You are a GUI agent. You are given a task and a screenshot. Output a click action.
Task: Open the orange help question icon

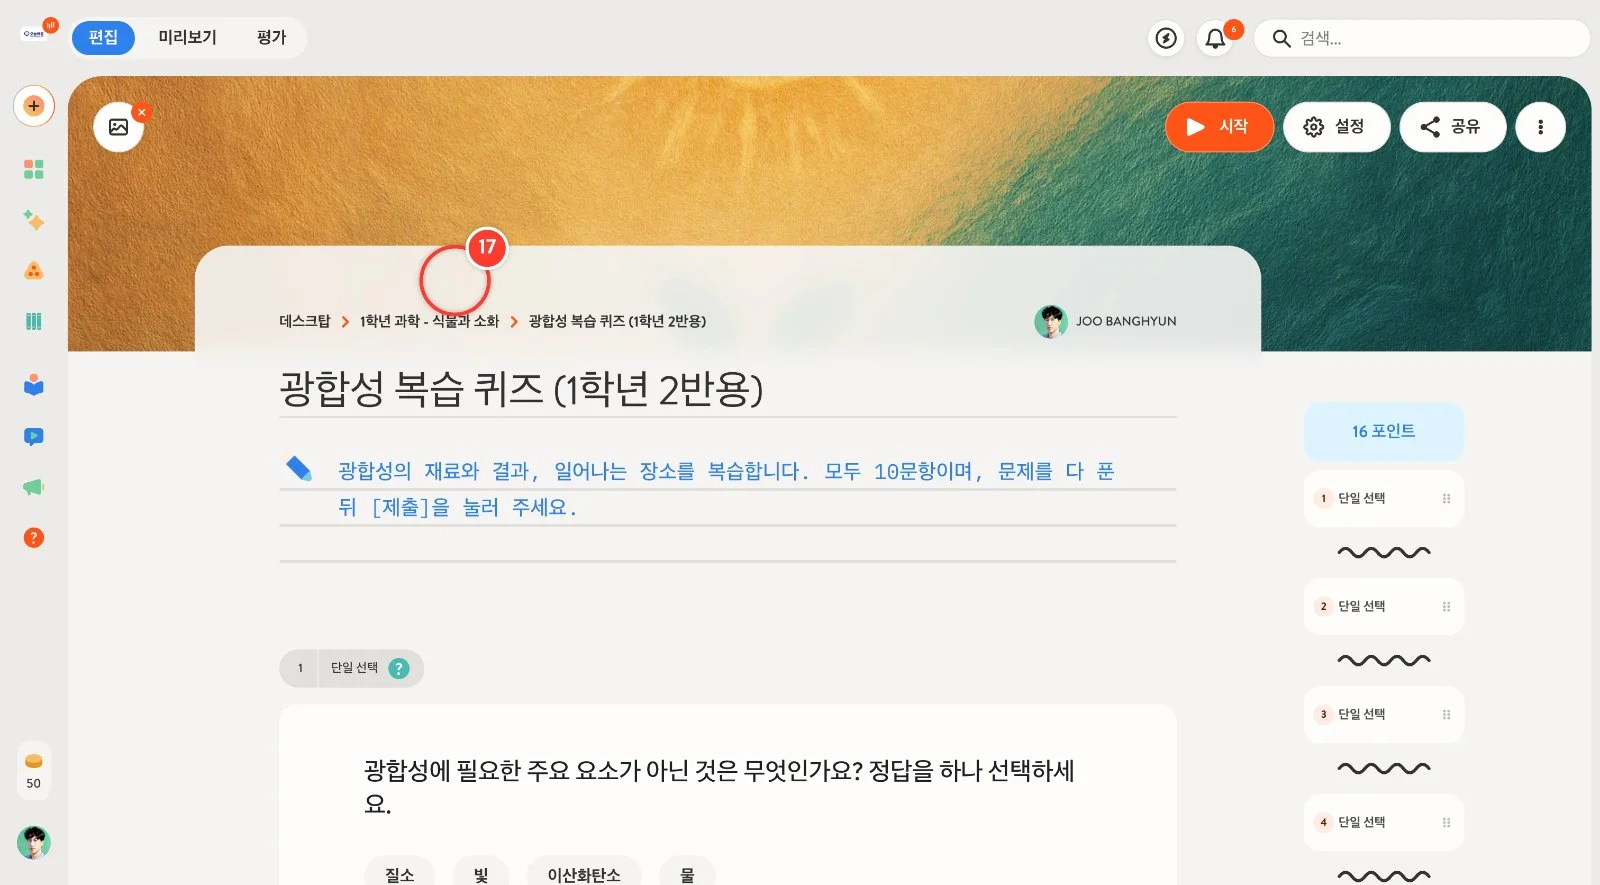34,538
